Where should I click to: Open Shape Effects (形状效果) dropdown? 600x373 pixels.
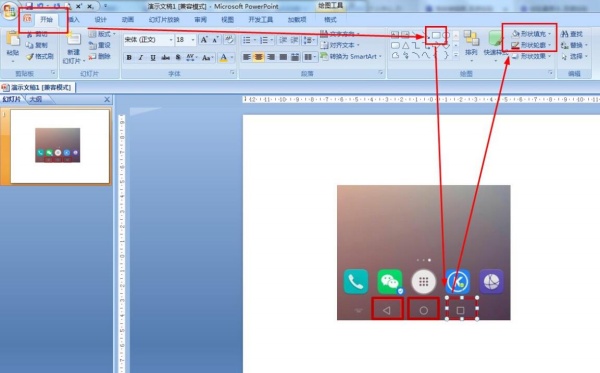click(532, 56)
